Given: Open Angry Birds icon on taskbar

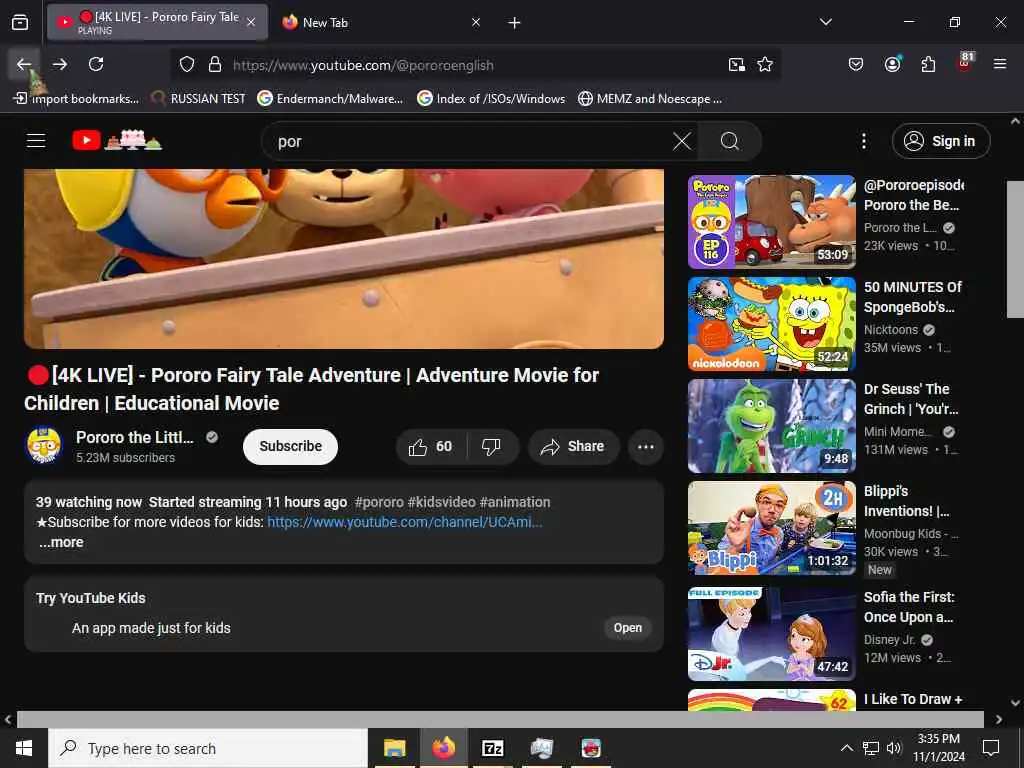Looking at the screenshot, I should tap(591, 748).
